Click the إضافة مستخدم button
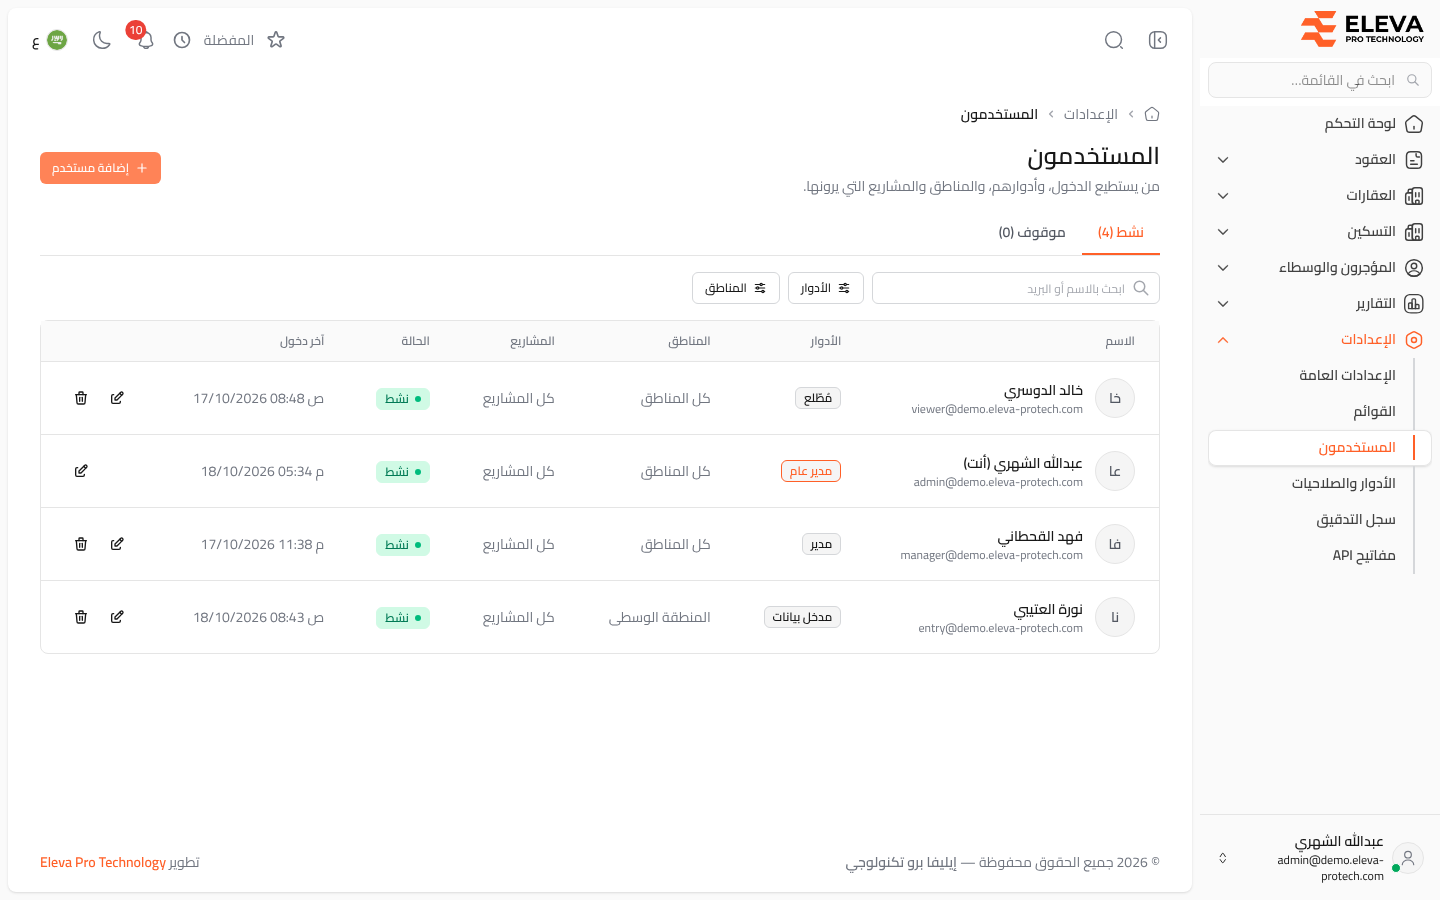Image resolution: width=1440 pixels, height=900 pixels. coord(100,168)
